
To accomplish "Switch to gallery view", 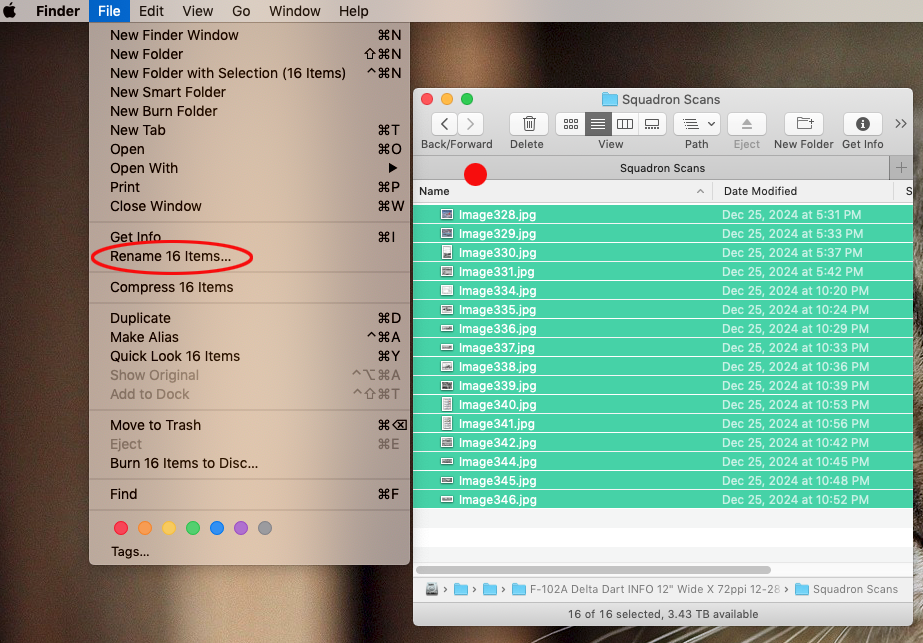I will click(x=652, y=124).
